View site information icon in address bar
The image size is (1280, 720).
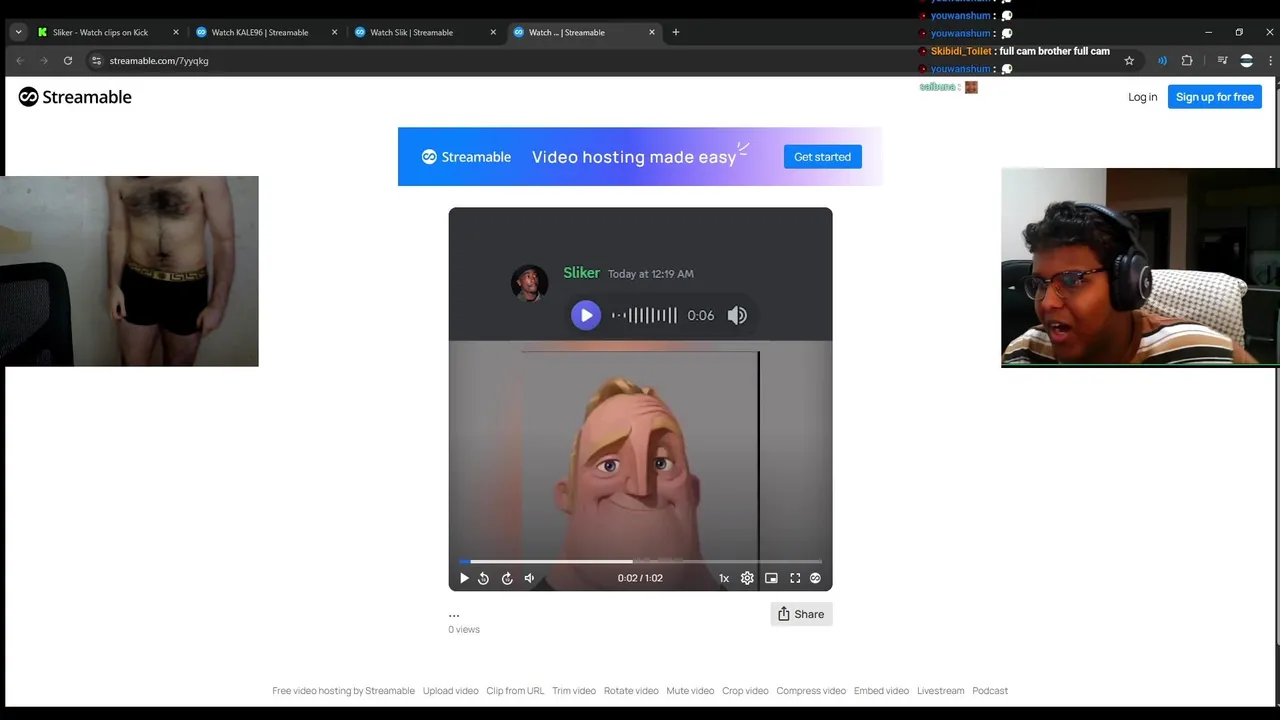pos(96,61)
